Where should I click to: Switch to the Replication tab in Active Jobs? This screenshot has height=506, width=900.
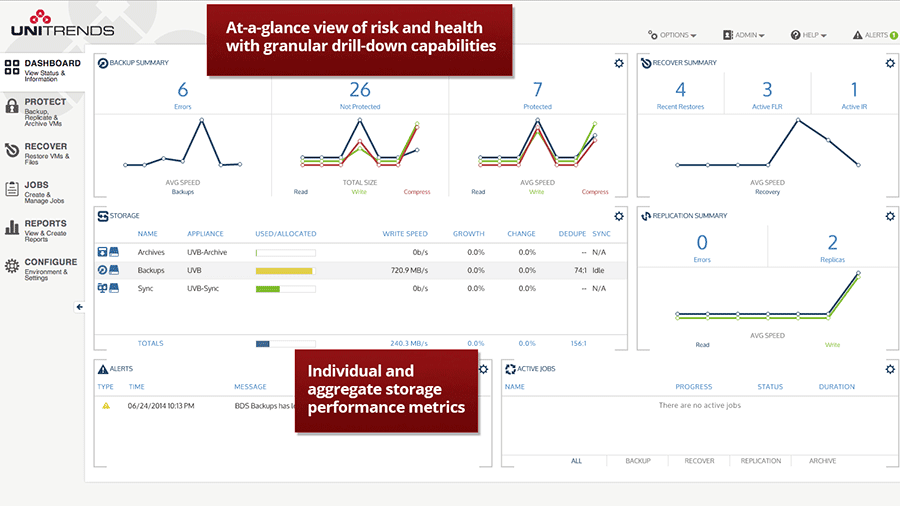point(761,461)
